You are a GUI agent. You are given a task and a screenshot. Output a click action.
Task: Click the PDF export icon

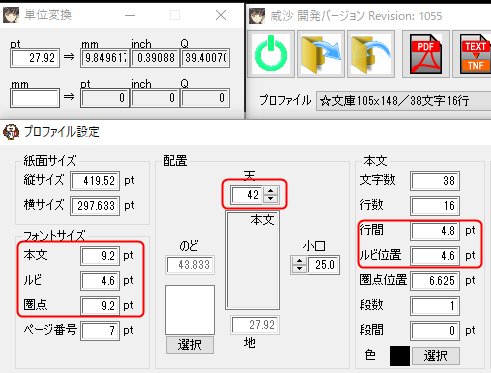tap(426, 54)
